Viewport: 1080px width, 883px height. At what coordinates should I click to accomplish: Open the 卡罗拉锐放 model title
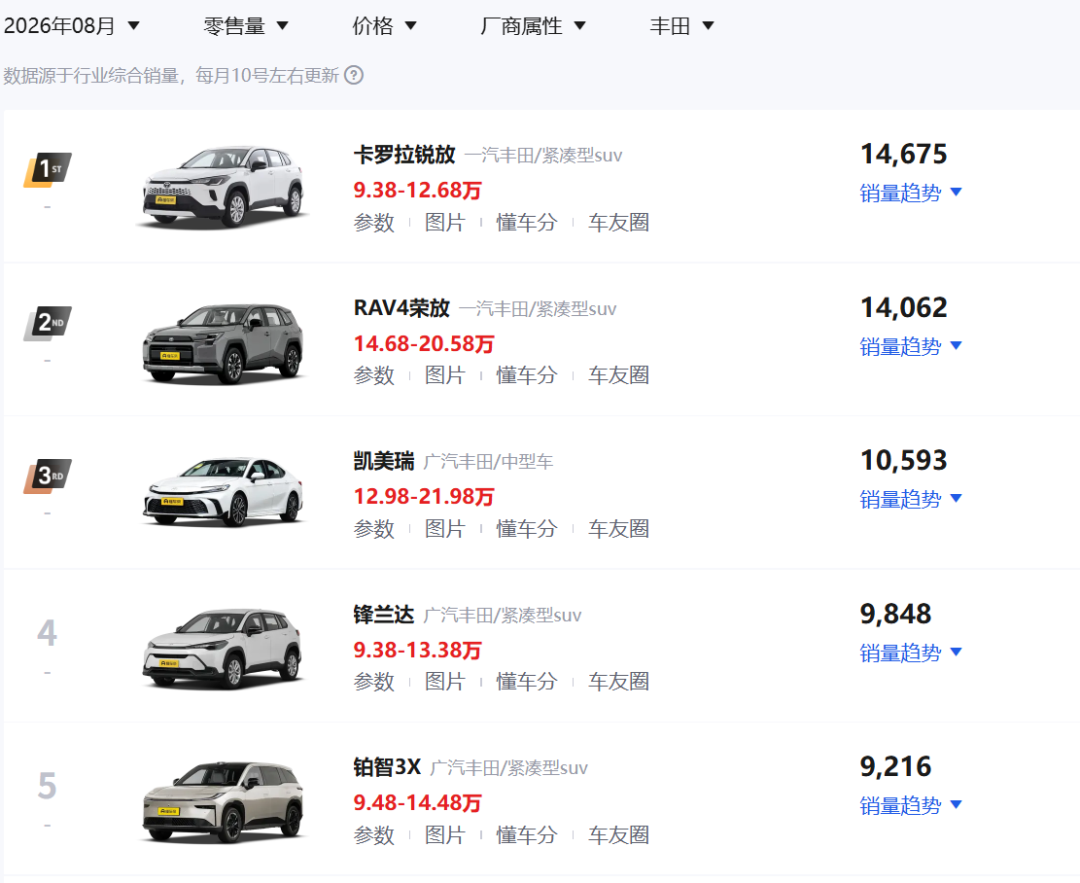pyautogui.click(x=404, y=155)
